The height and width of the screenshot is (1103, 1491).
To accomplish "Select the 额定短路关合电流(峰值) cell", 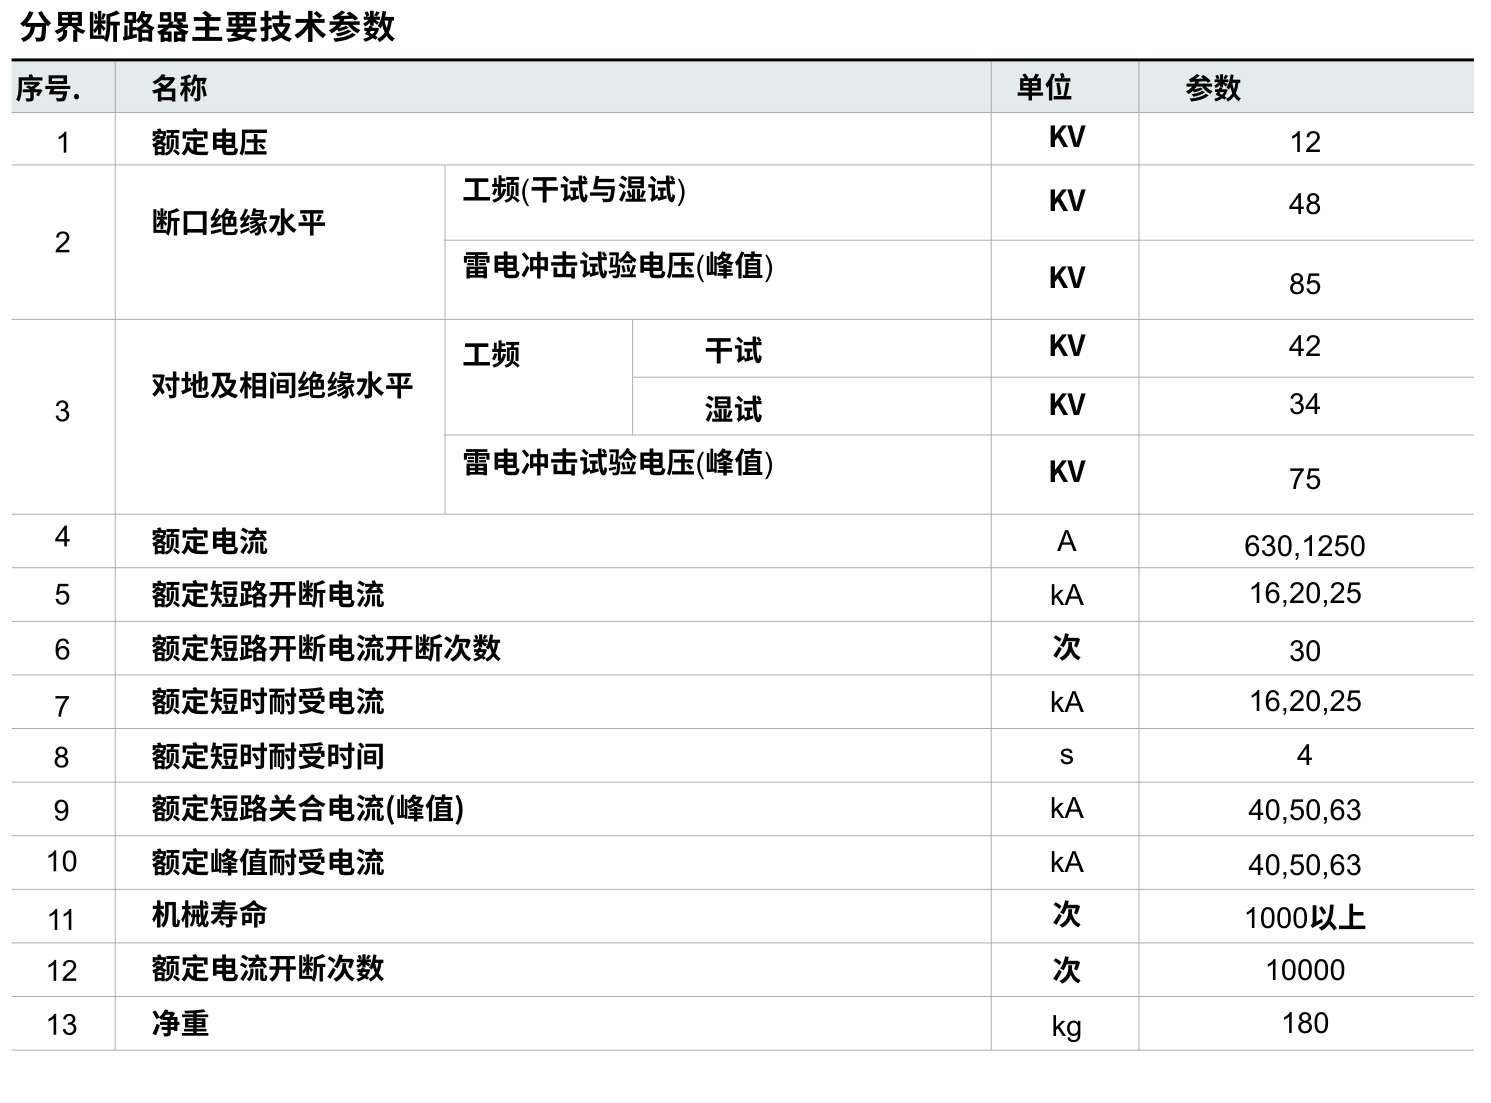I will click(308, 809).
